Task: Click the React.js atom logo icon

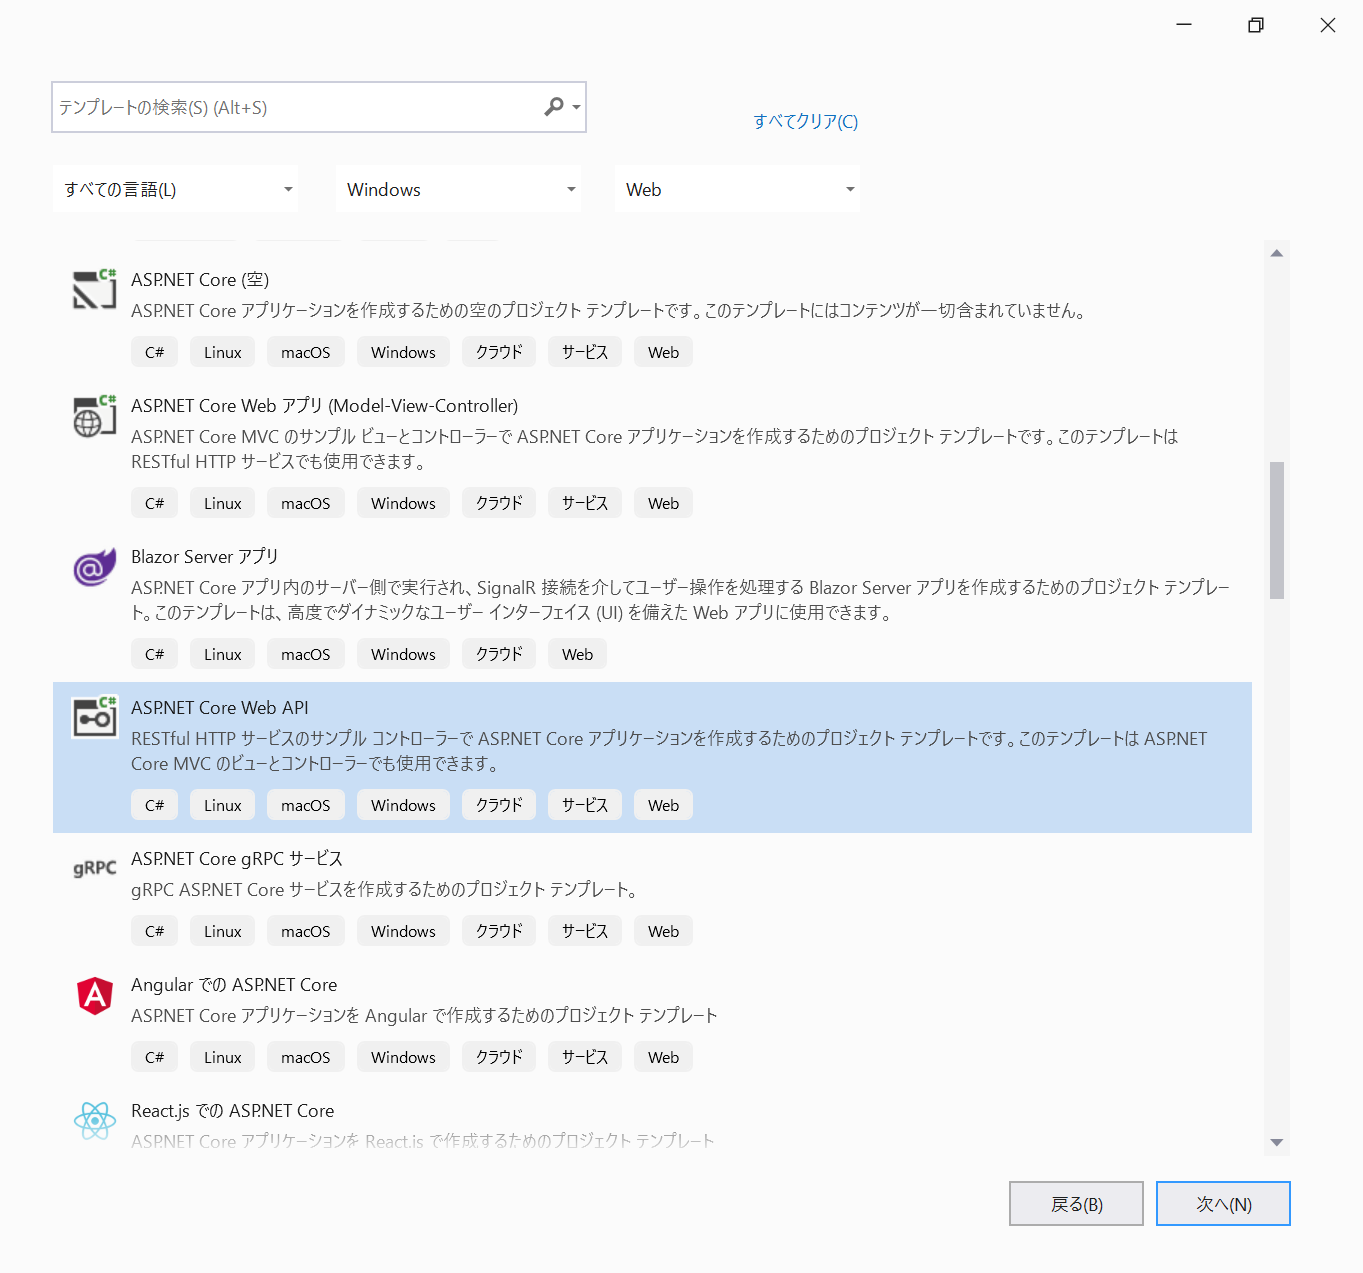Action: (x=95, y=1121)
